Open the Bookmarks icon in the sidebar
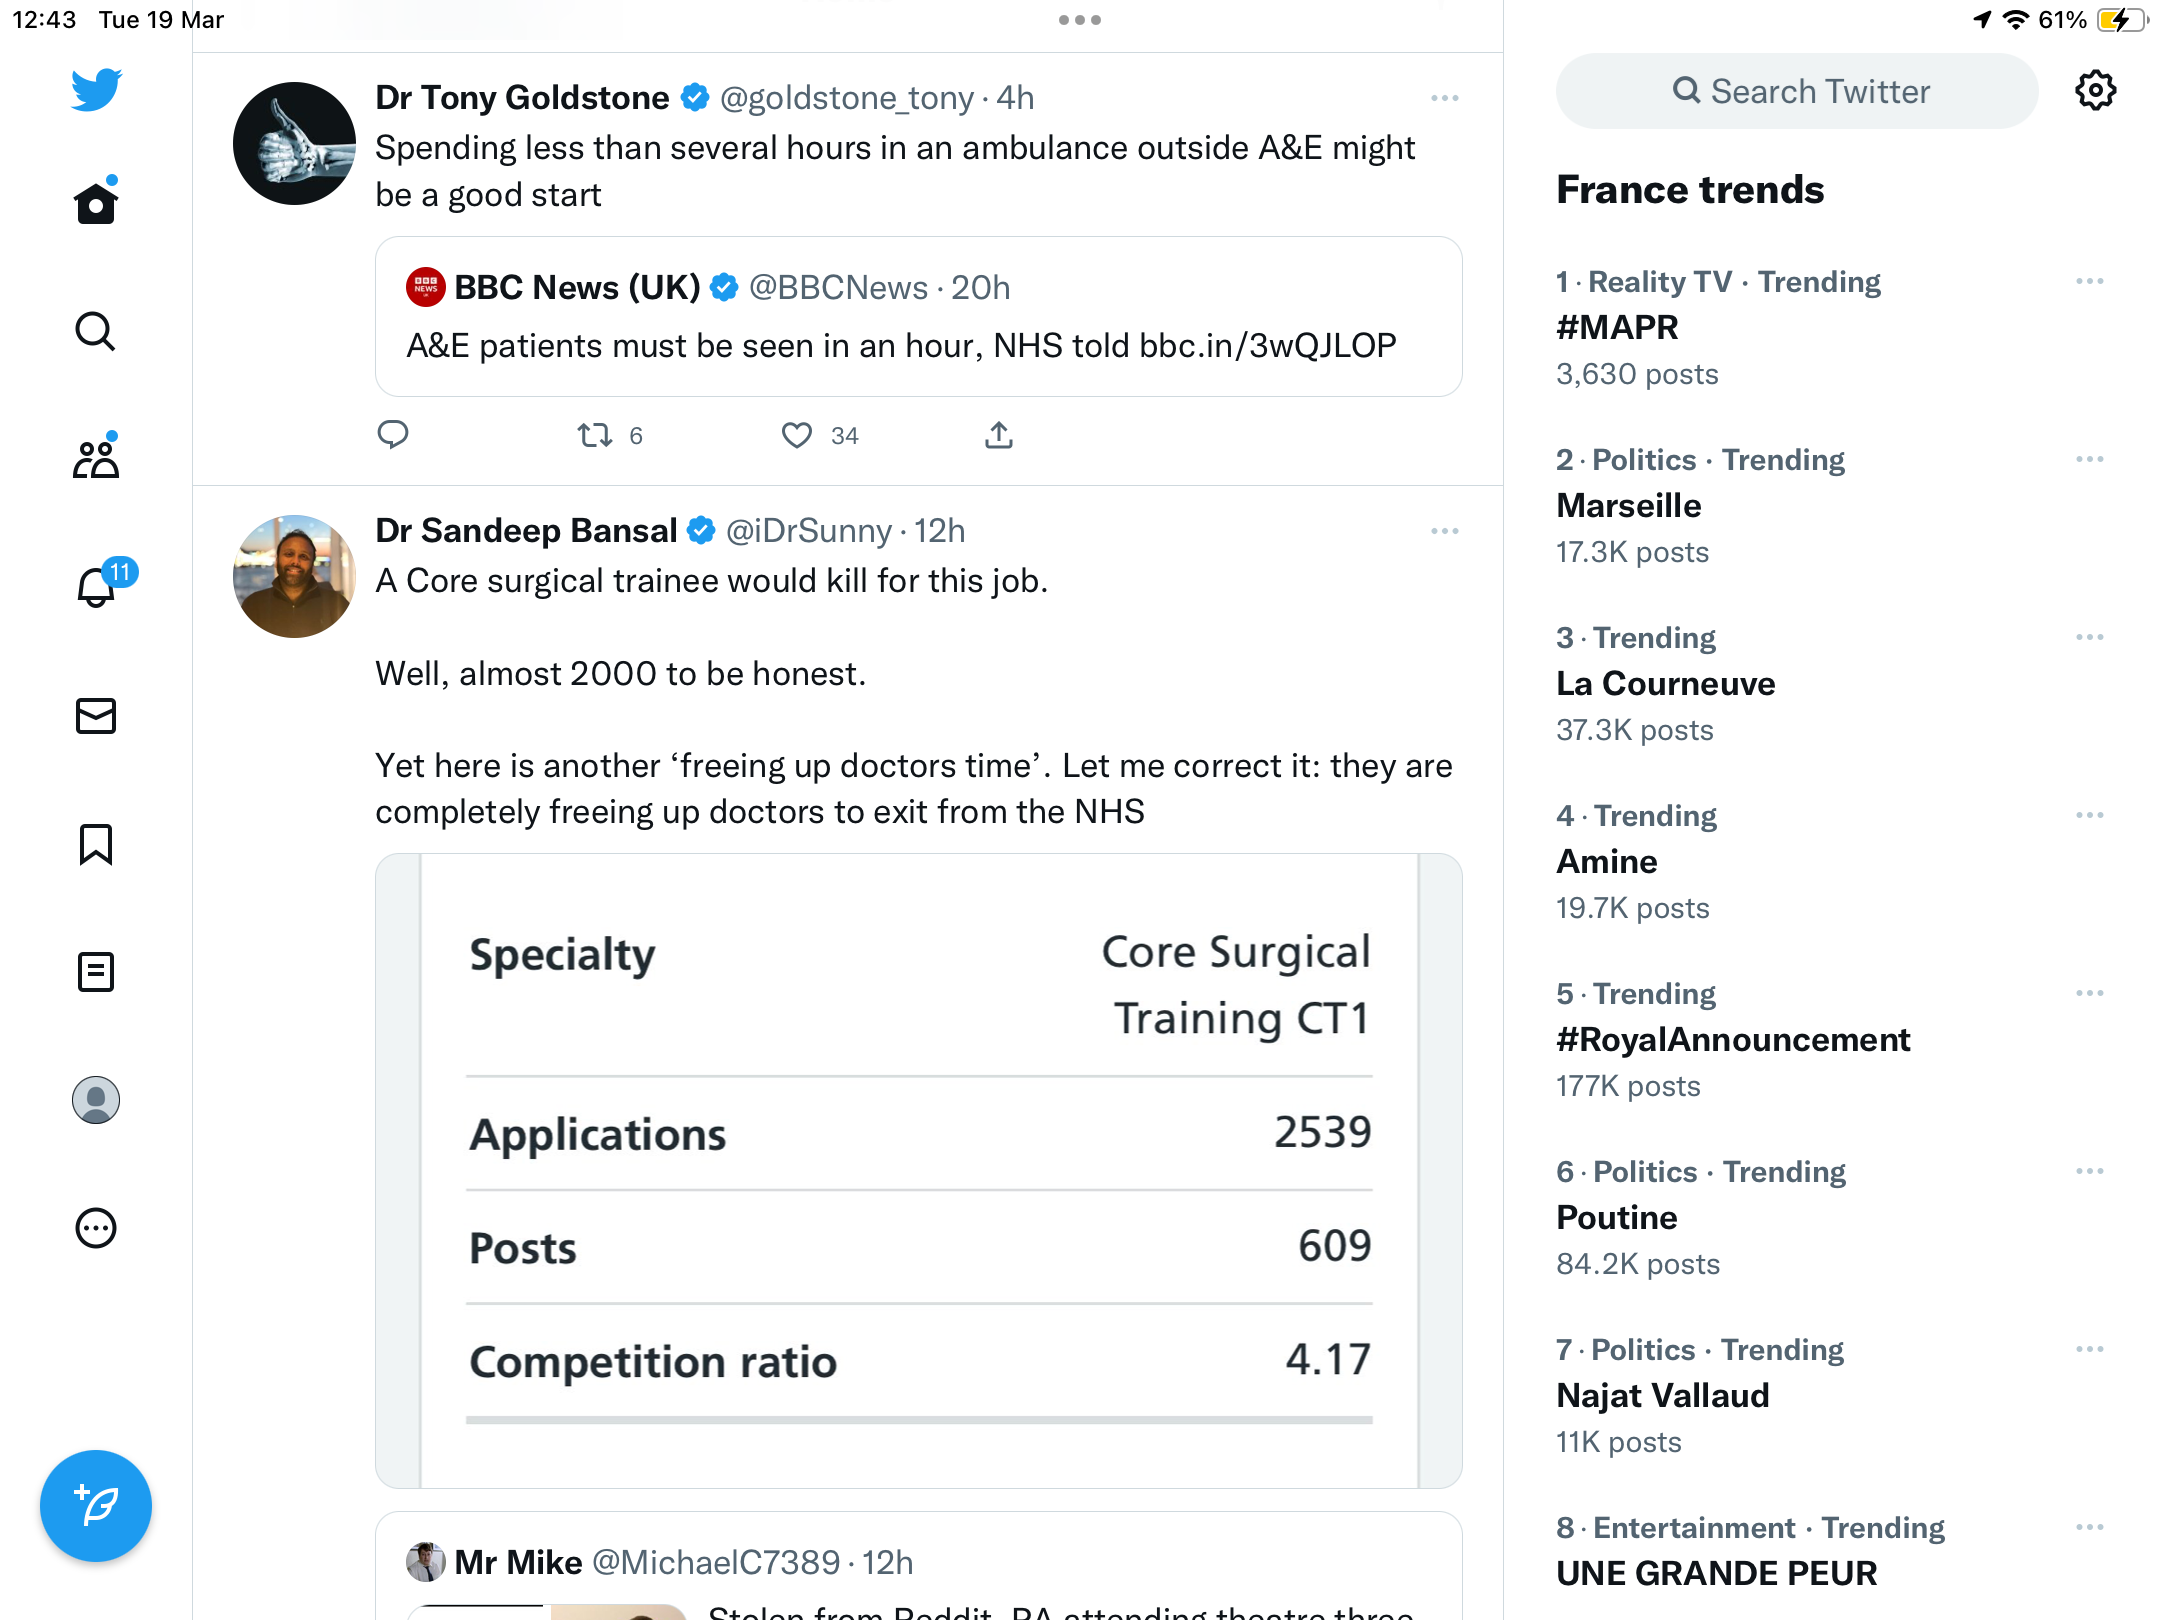The height and width of the screenshot is (1620, 2160). 96,844
